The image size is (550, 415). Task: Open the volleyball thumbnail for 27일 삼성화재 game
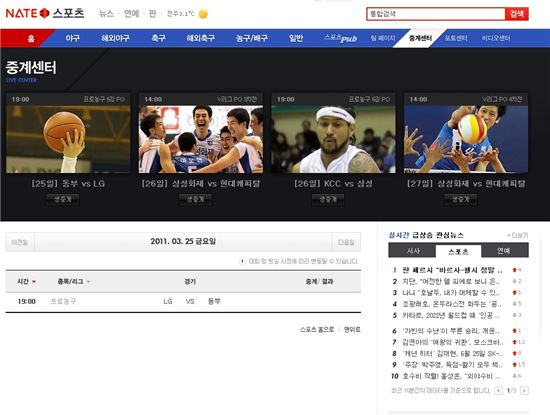pos(466,139)
